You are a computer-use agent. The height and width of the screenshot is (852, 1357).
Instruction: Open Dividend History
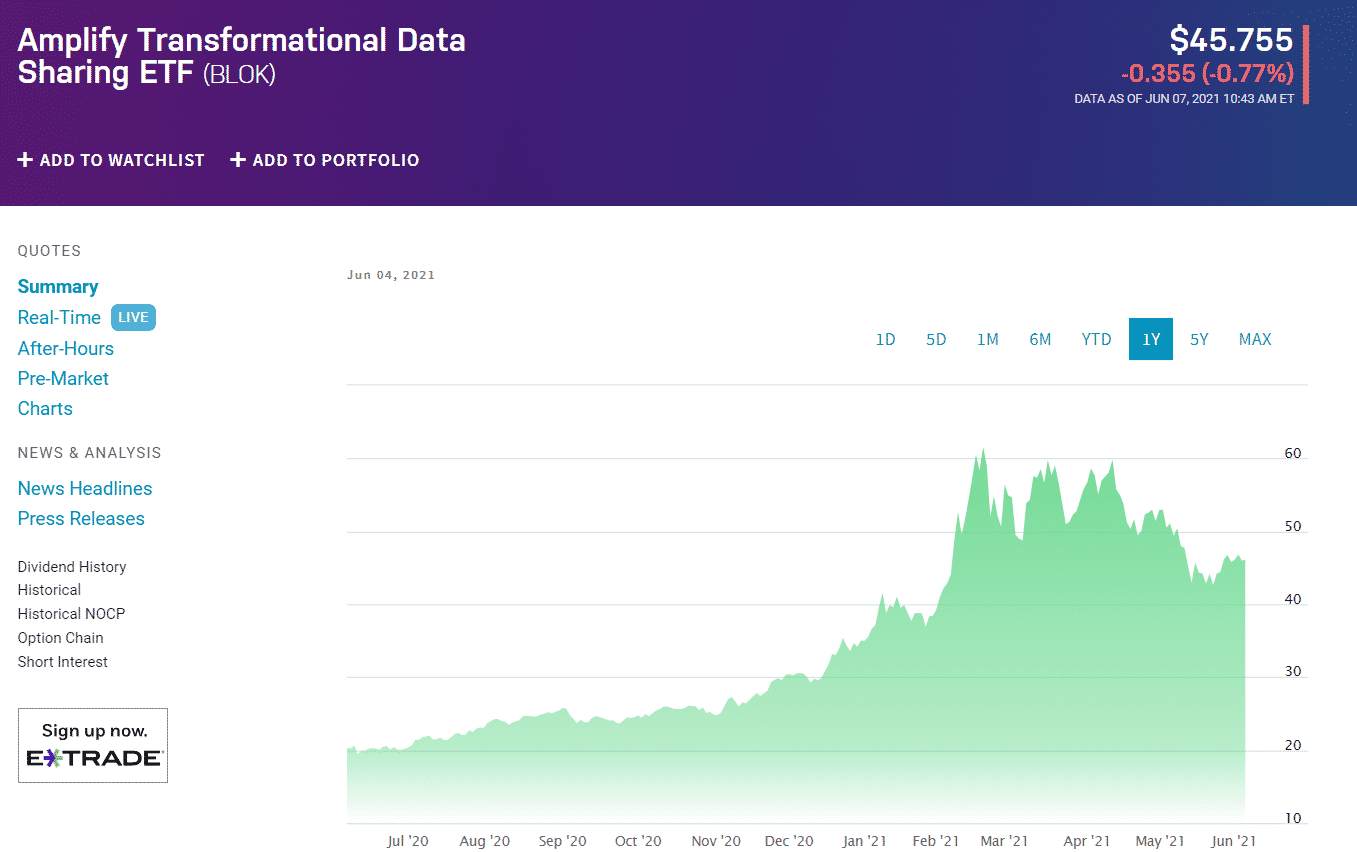72,567
